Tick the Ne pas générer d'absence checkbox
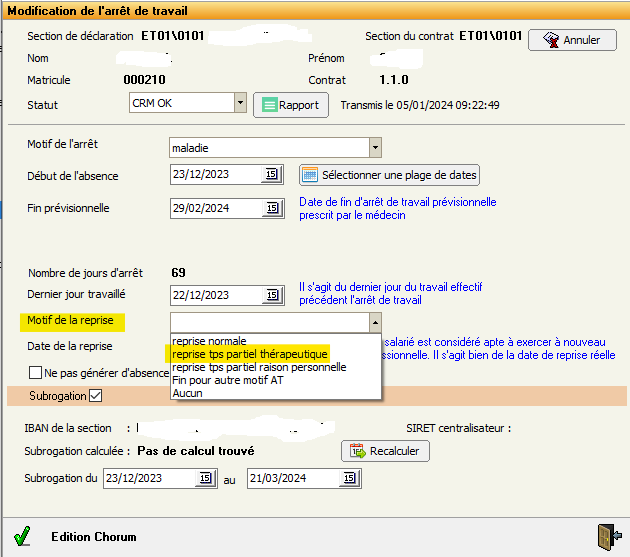 point(35,374)
